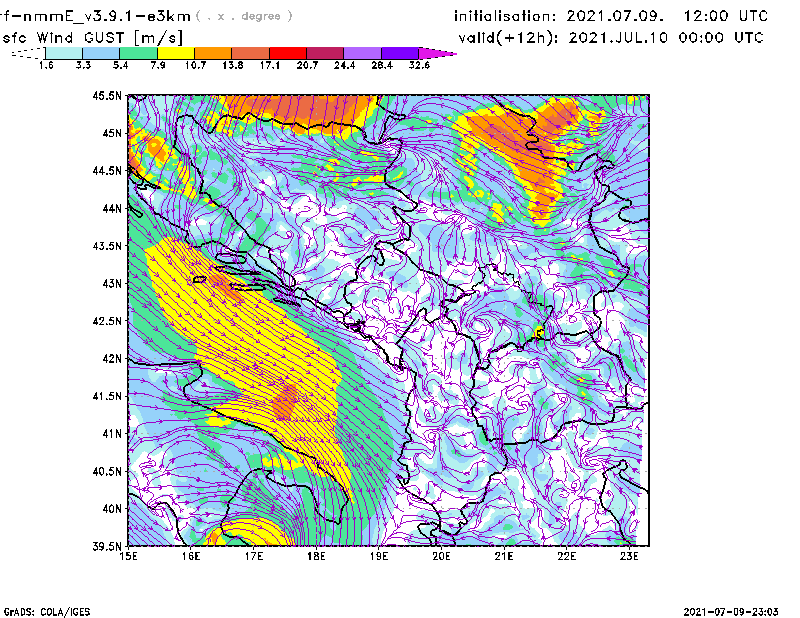Click the valid(+12h) time text
This screenshot has height=618, width=800.
click(608, 37)
